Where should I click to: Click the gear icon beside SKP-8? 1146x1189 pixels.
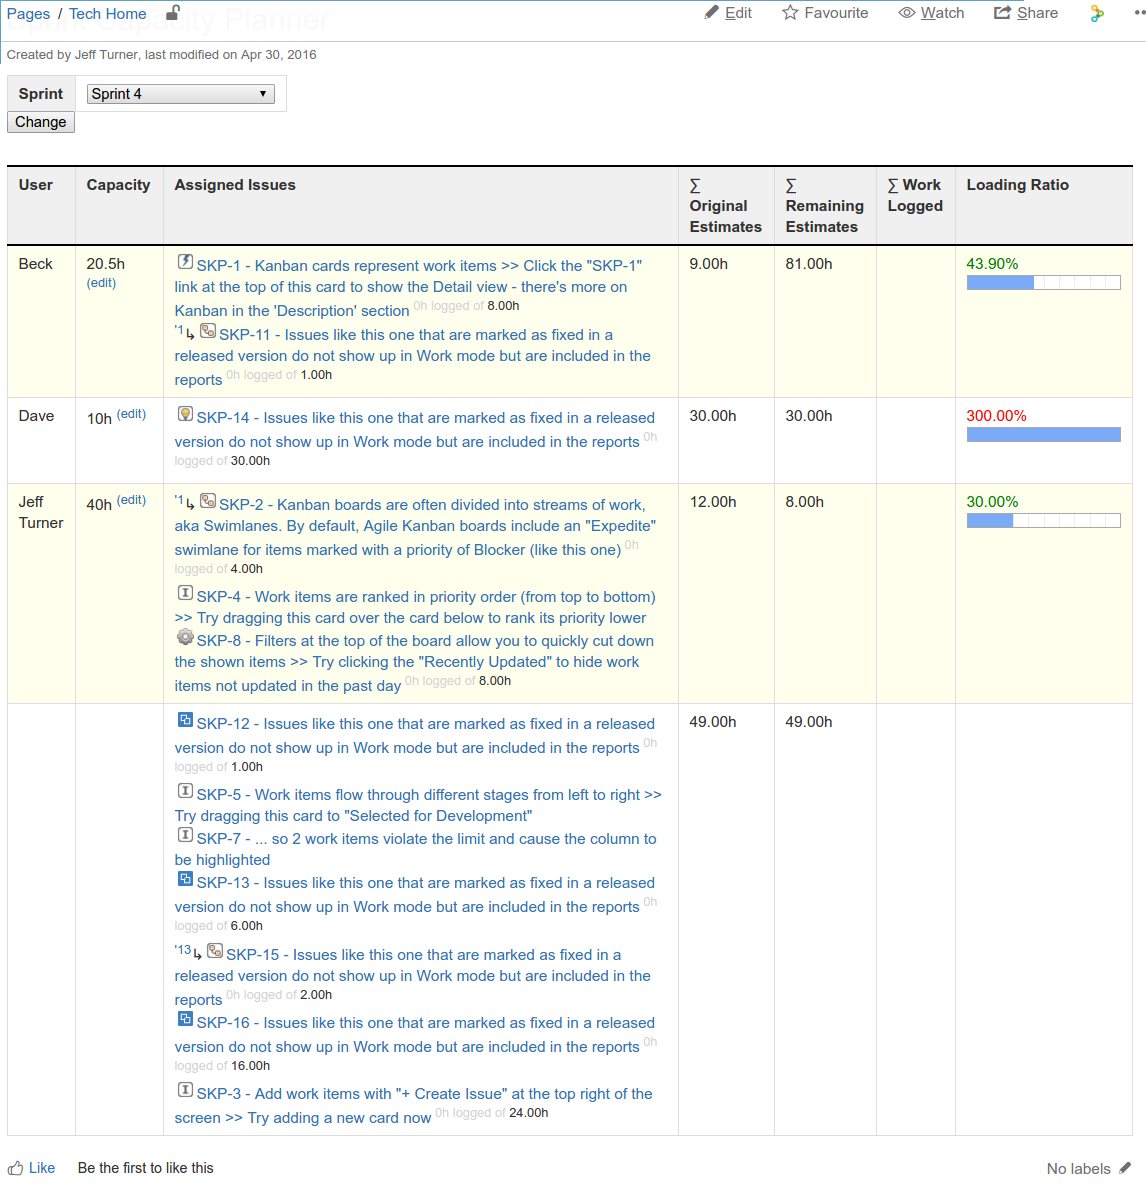click(x=185, y=638)
